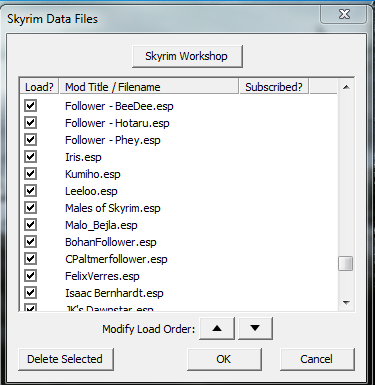Confirm with the OK button
Image resolution: width=375 pixels, height=385 pixels.
[224, 359]
